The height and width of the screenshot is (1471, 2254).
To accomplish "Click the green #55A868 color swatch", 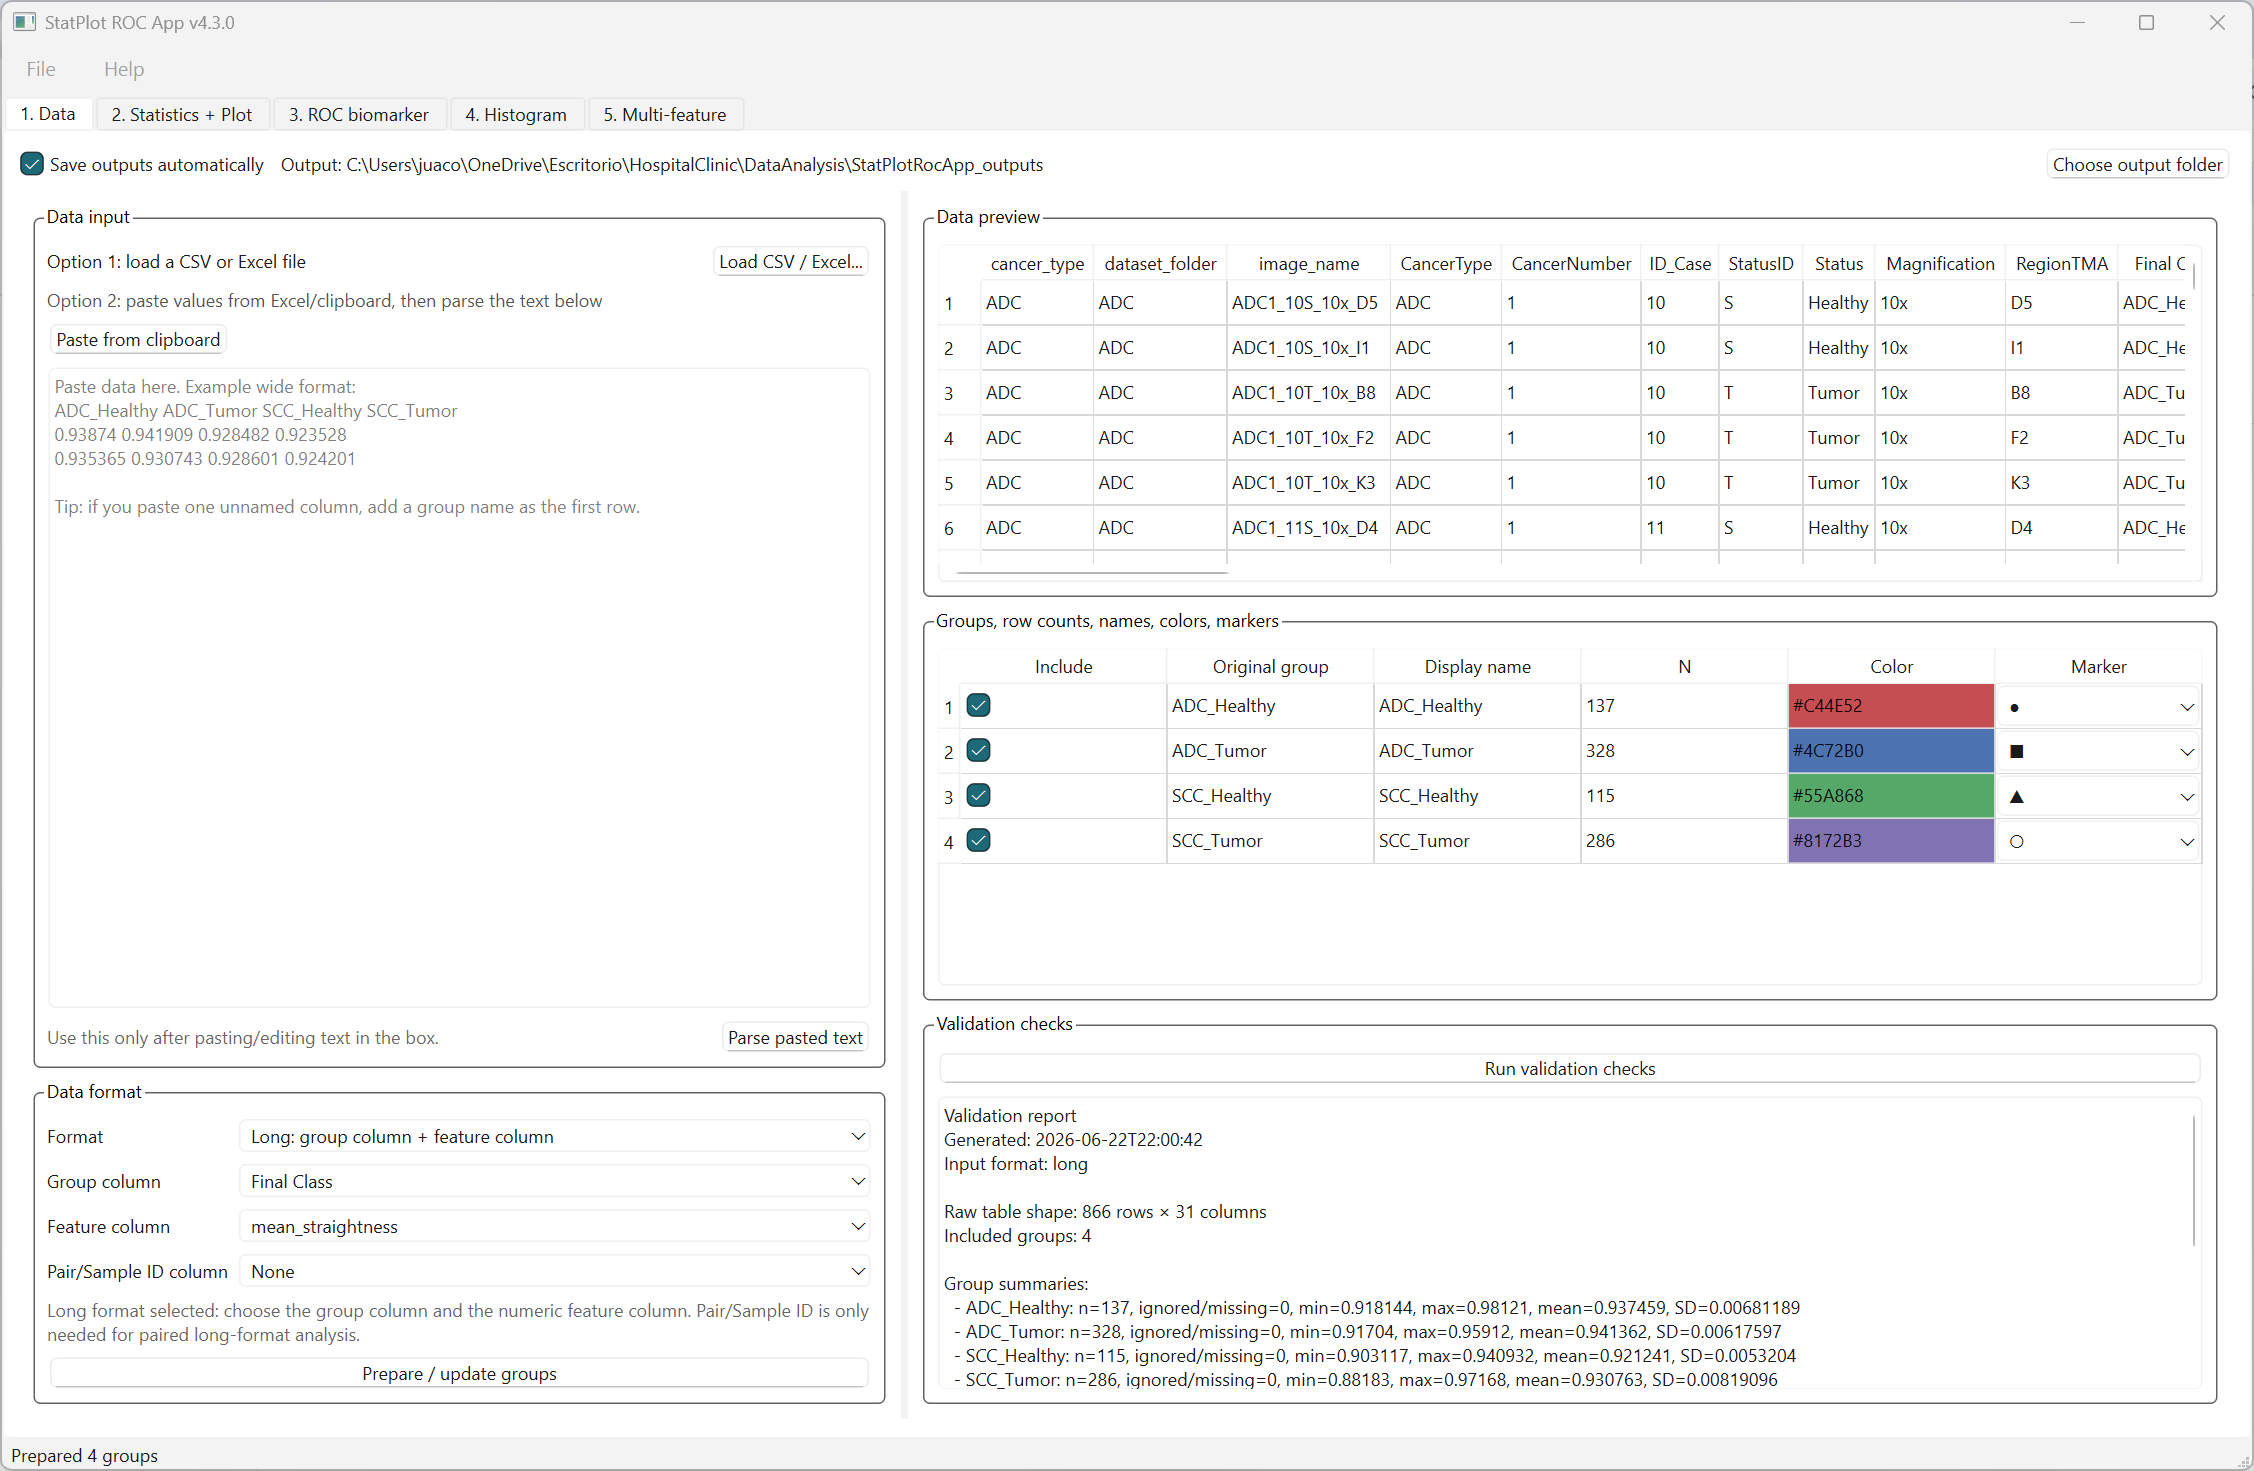I will pos(1891,796).
